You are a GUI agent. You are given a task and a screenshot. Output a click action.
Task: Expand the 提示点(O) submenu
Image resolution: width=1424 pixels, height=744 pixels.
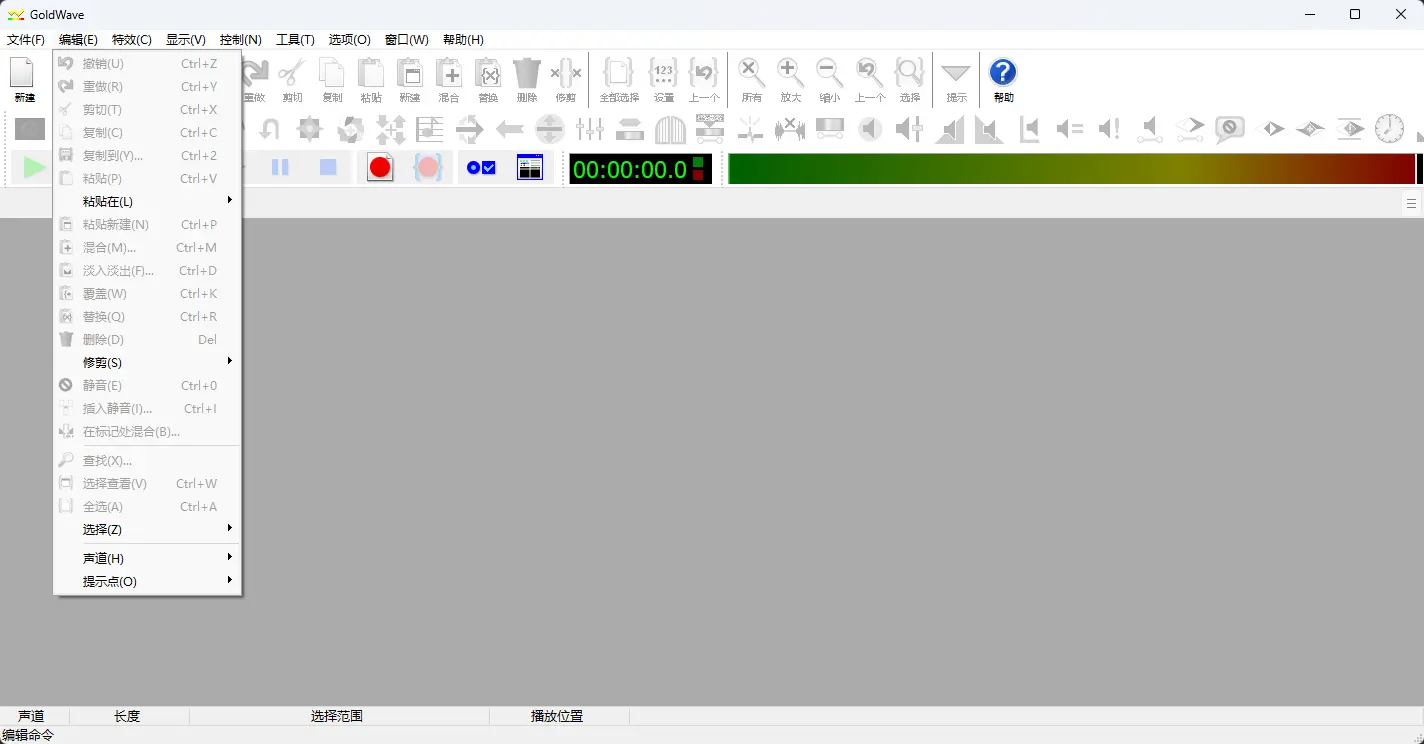tap(147, 582)
